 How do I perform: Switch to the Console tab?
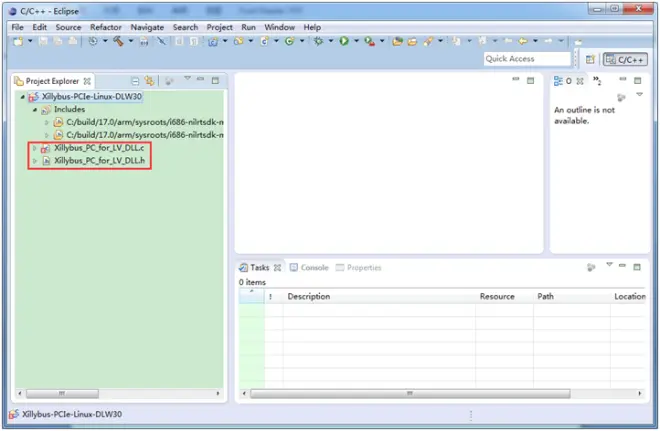tap(309, 268)
